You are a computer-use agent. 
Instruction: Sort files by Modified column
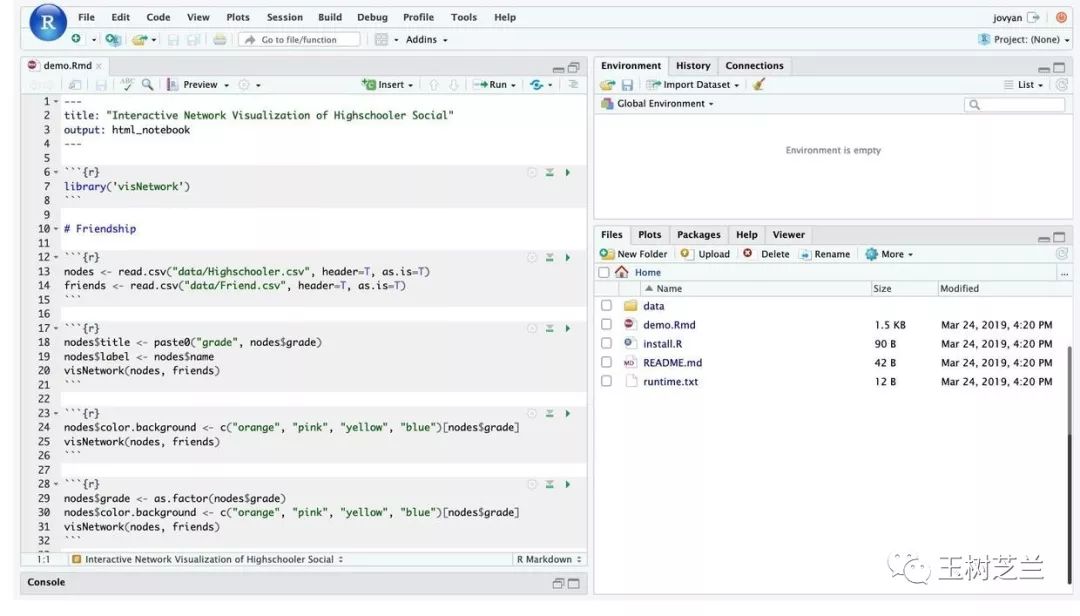click(x=959, y=289)
